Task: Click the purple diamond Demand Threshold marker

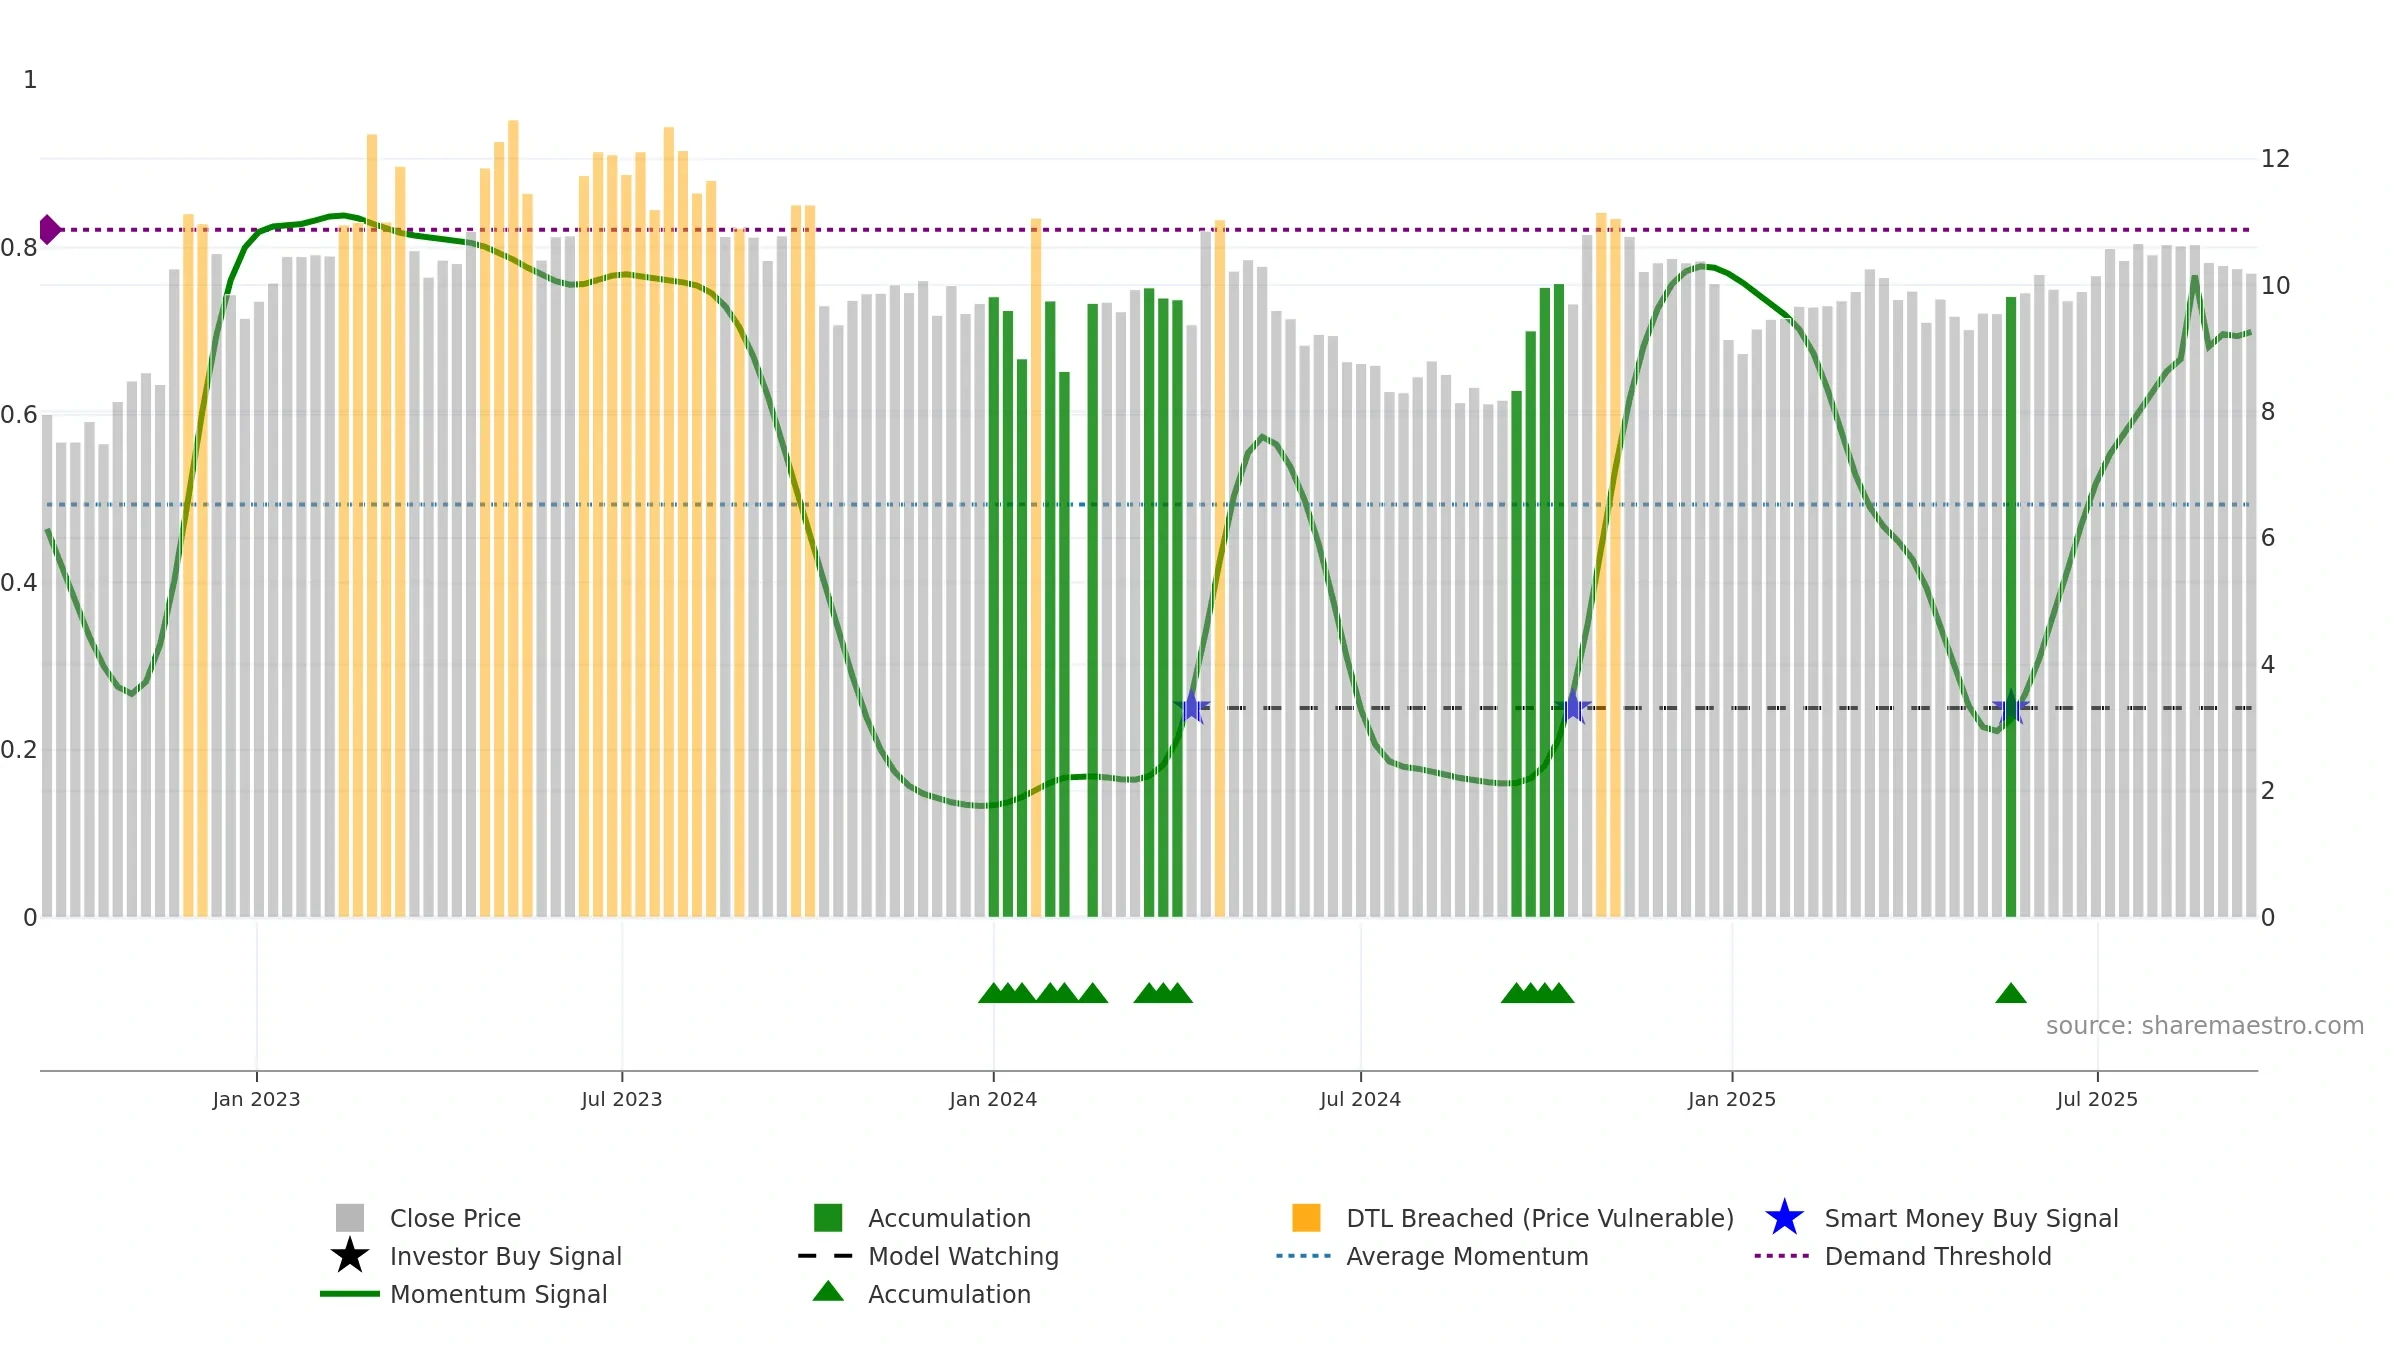Action: [x=49, y=230]
